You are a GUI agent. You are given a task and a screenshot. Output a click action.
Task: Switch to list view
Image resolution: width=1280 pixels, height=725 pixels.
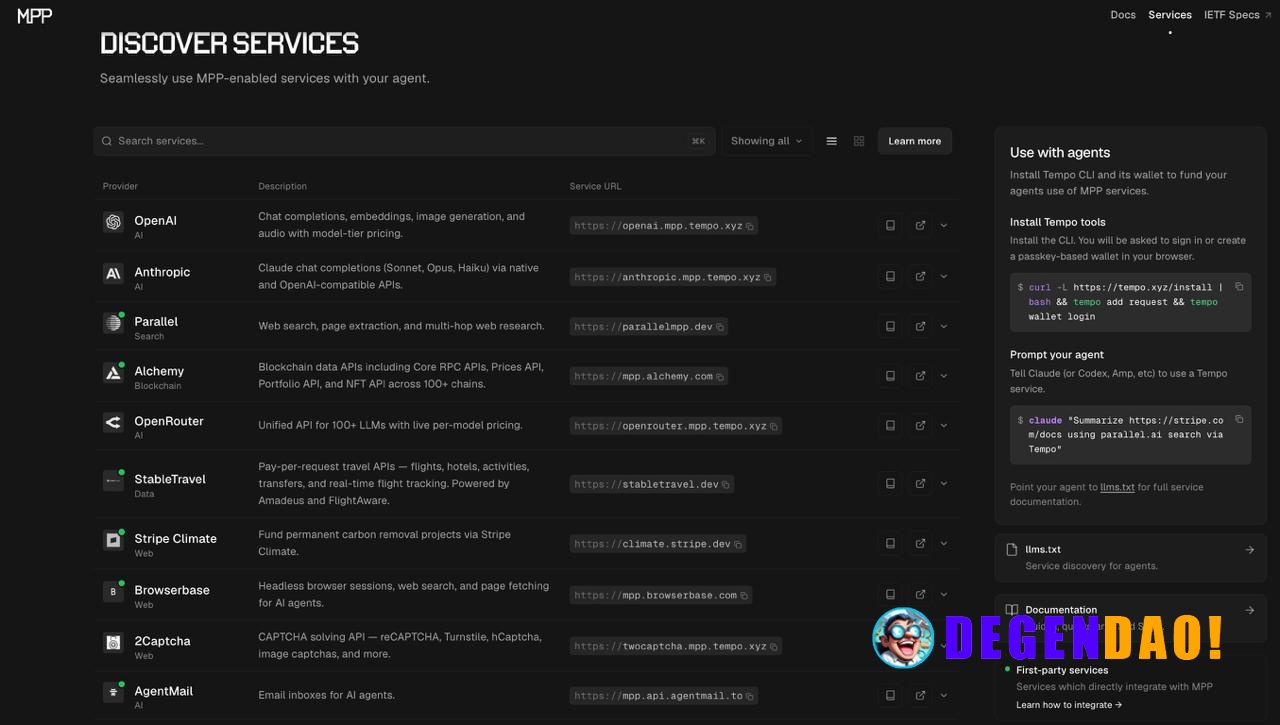831,140
